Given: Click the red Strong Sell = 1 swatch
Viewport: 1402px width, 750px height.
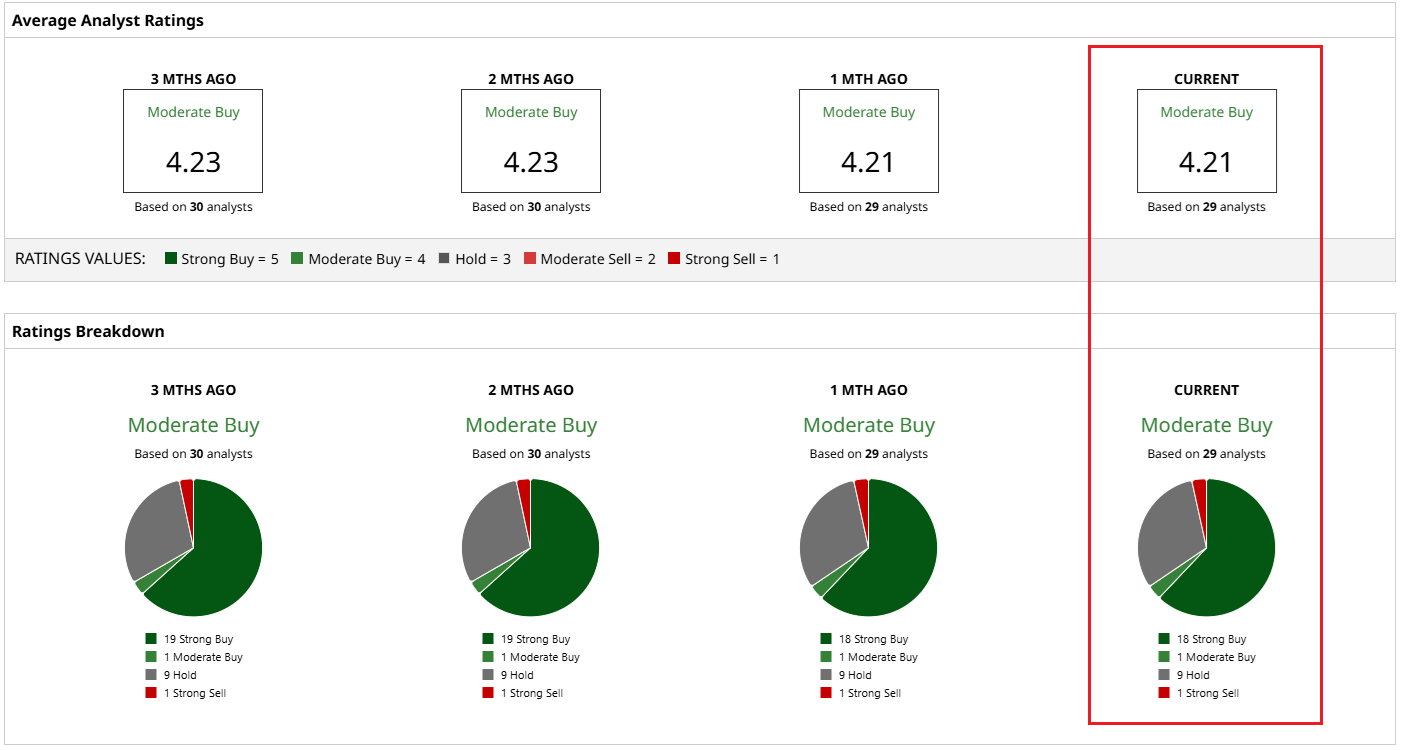Looking at the screenshot, I should 674,259.
